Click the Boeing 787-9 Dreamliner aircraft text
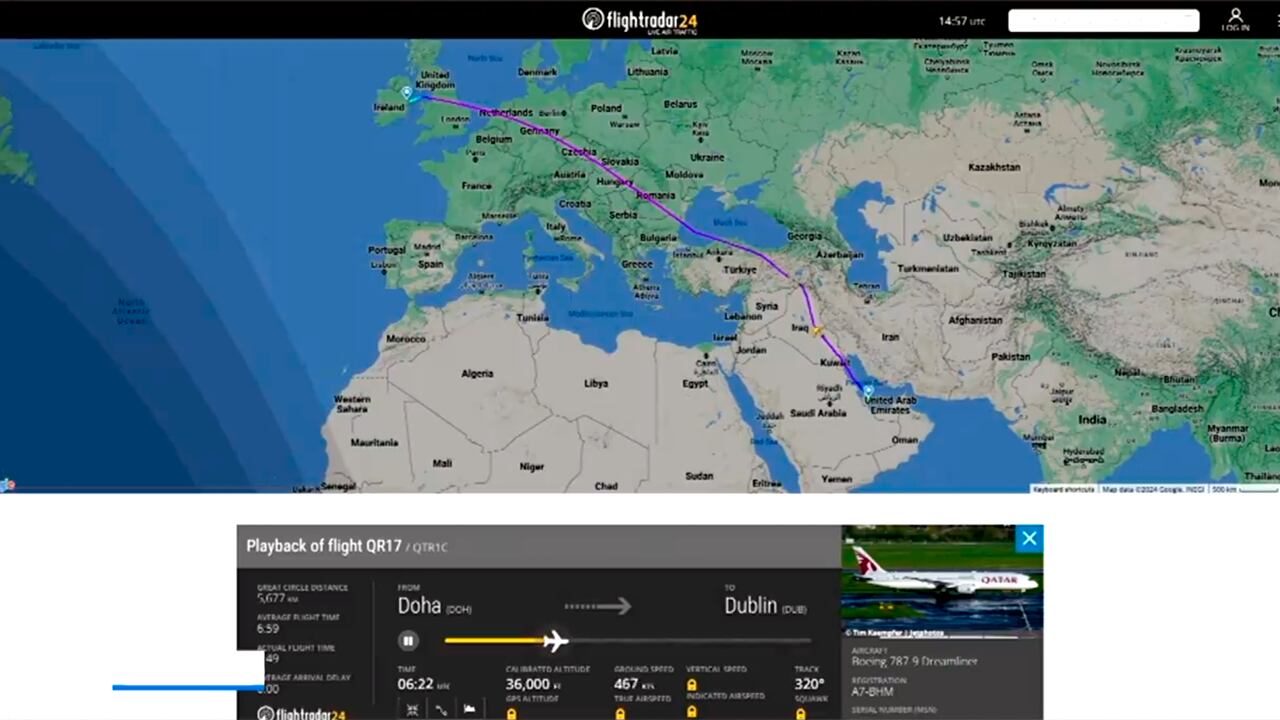The image size is (1280, 720). (x=914, y=661)
